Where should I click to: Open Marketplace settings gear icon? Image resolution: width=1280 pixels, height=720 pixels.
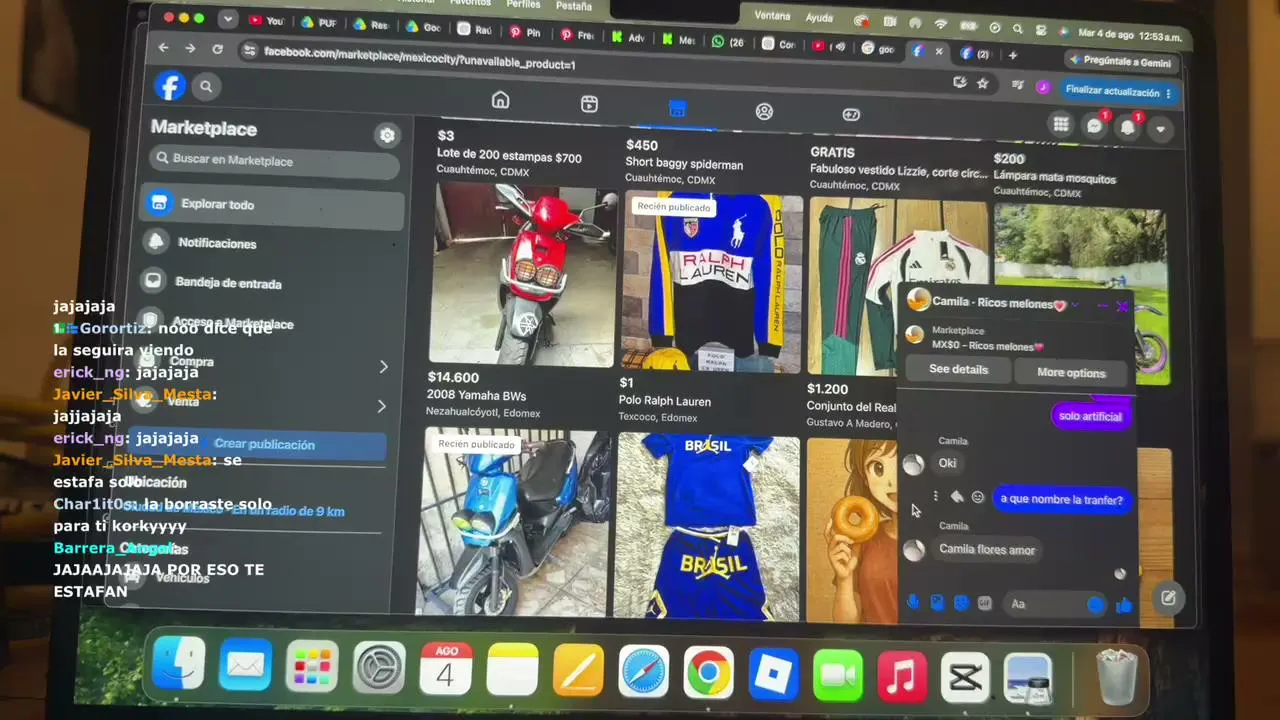tap(387, 135)
